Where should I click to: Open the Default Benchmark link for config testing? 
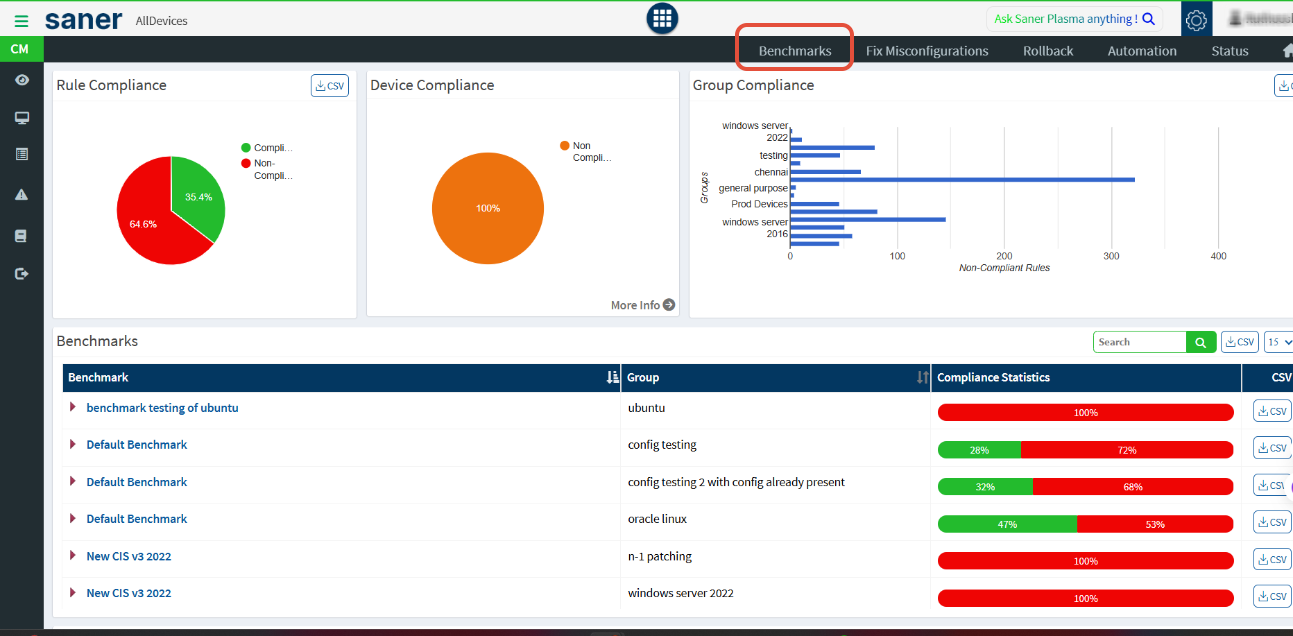coord(137,445)
